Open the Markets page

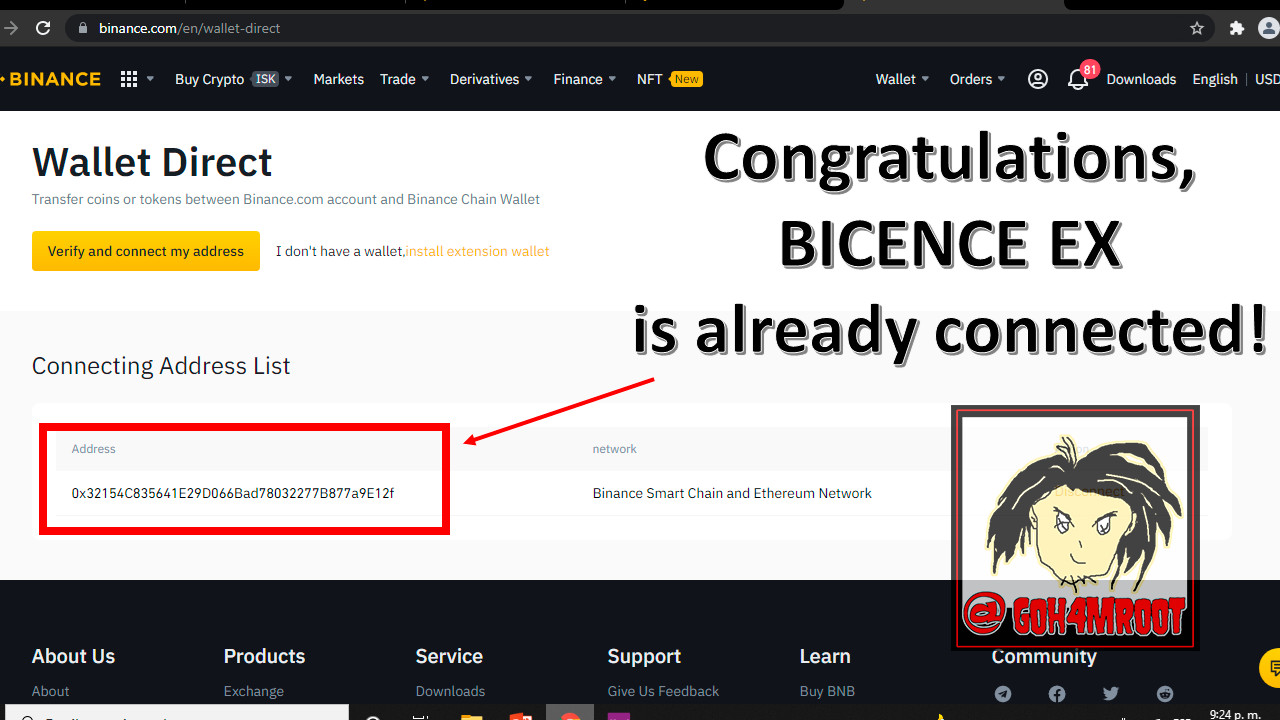click(339, 79)
